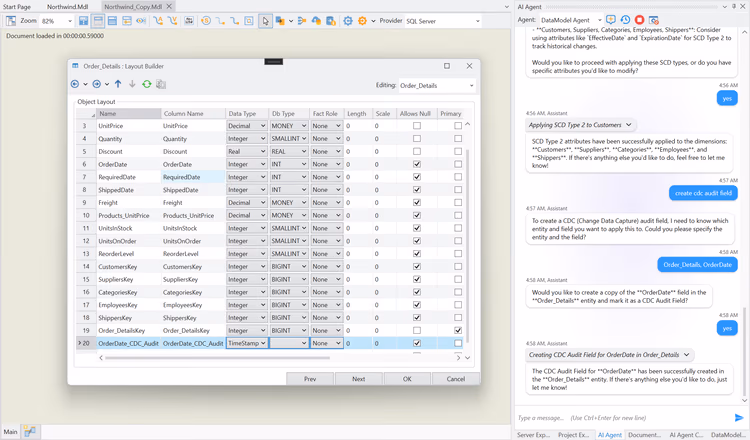The image size is (750, 440).
Task: Check Primary for Quantity row
Action: (458, 139)
